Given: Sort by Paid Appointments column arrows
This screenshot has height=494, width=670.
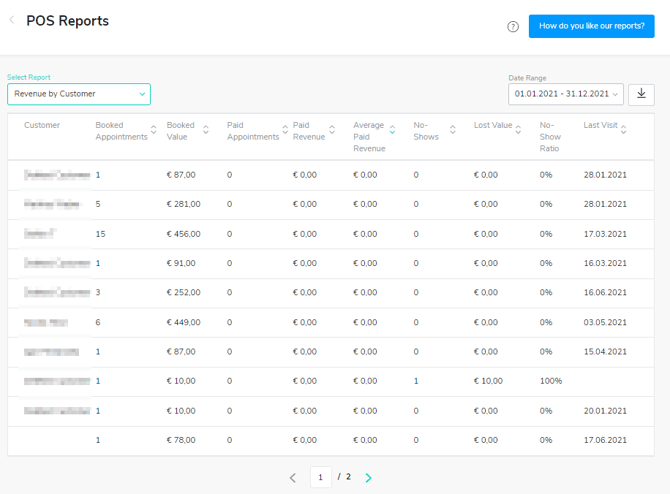Looking at the screenshot, I should click(x=285, y=130).
